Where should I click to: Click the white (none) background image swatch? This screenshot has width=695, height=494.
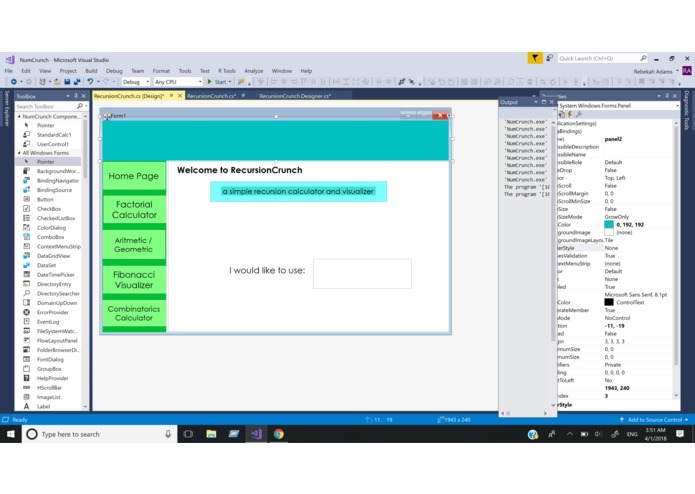click(609, 232)
